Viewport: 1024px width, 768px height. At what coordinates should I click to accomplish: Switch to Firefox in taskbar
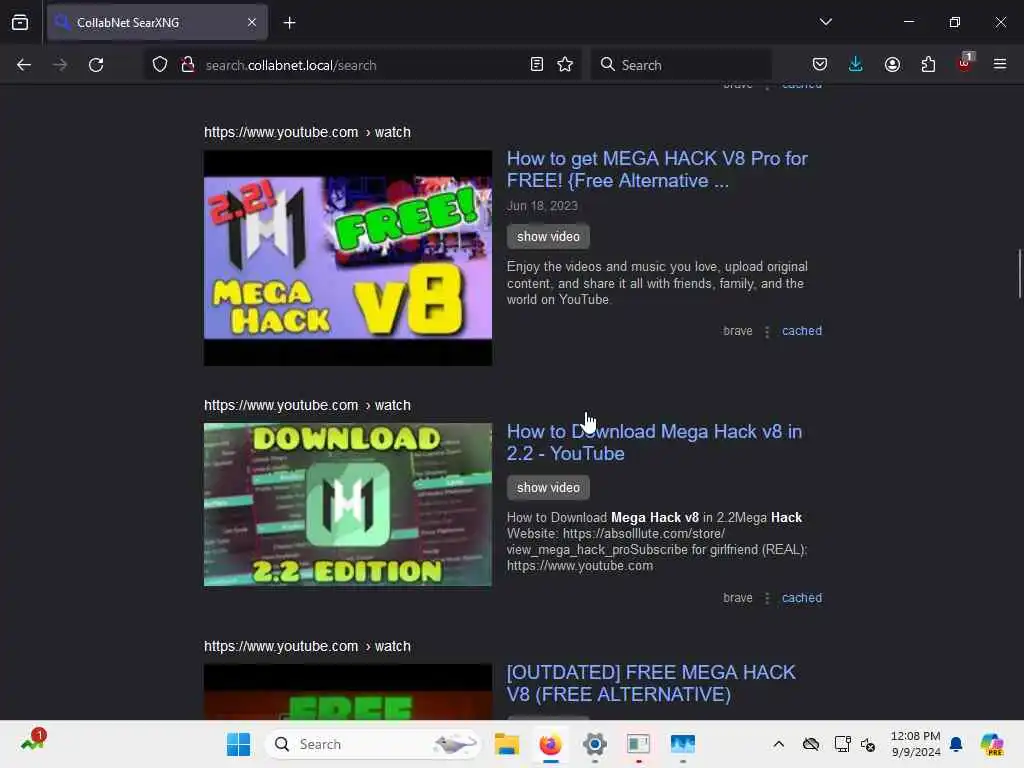551,744
